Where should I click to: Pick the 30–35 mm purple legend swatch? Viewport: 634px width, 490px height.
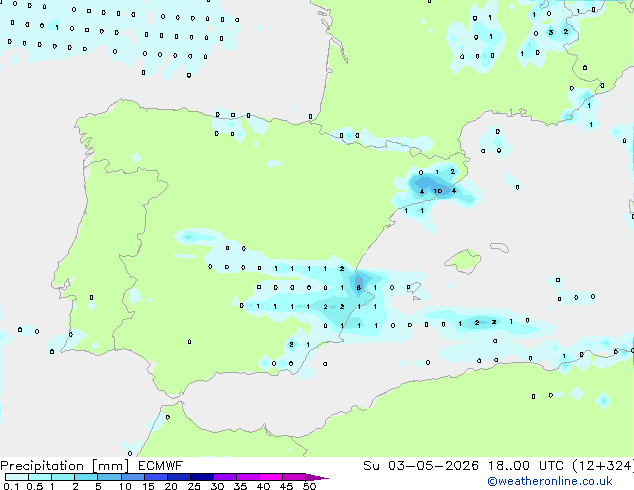coord(225,477)
